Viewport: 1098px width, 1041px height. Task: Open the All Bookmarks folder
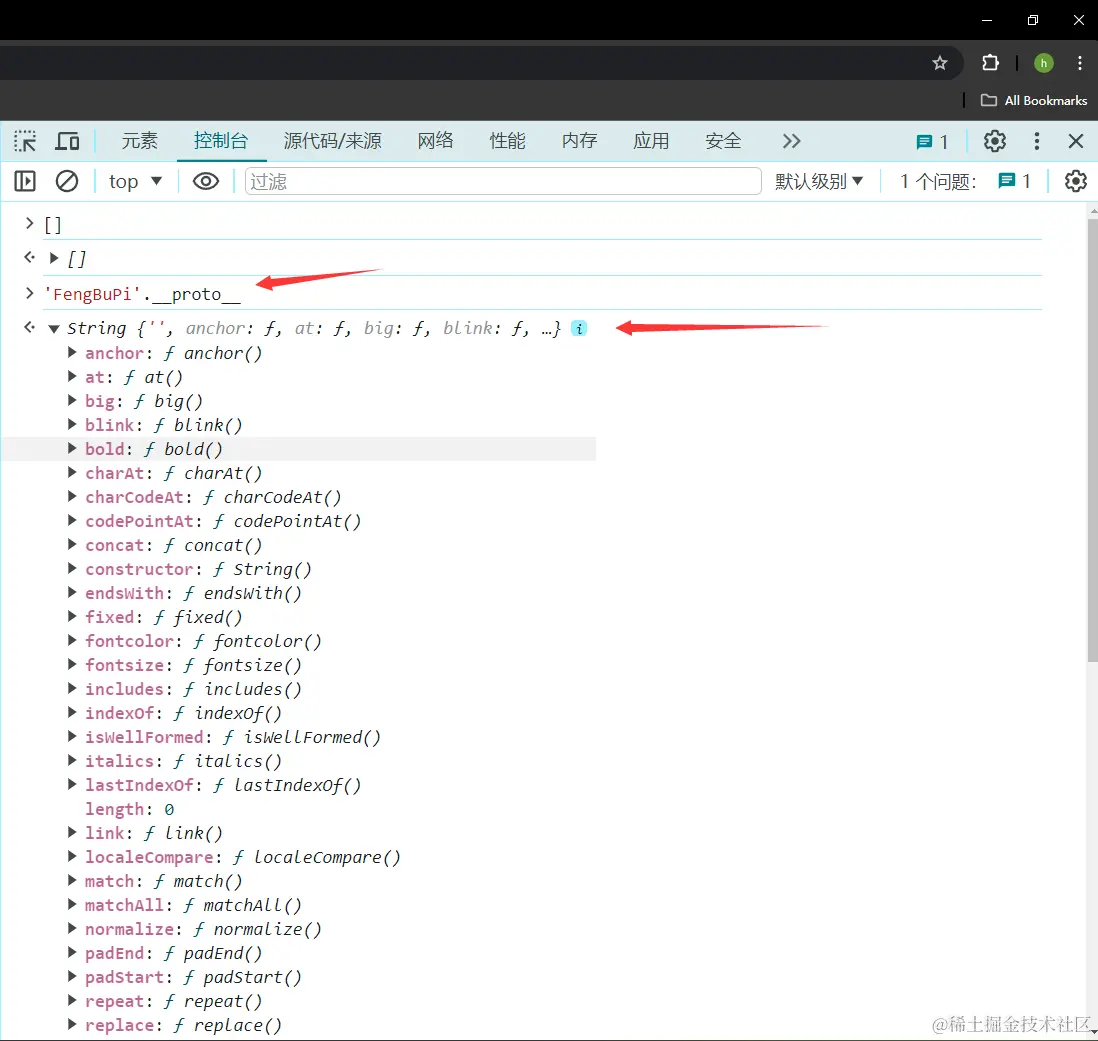click(1034, 101)
